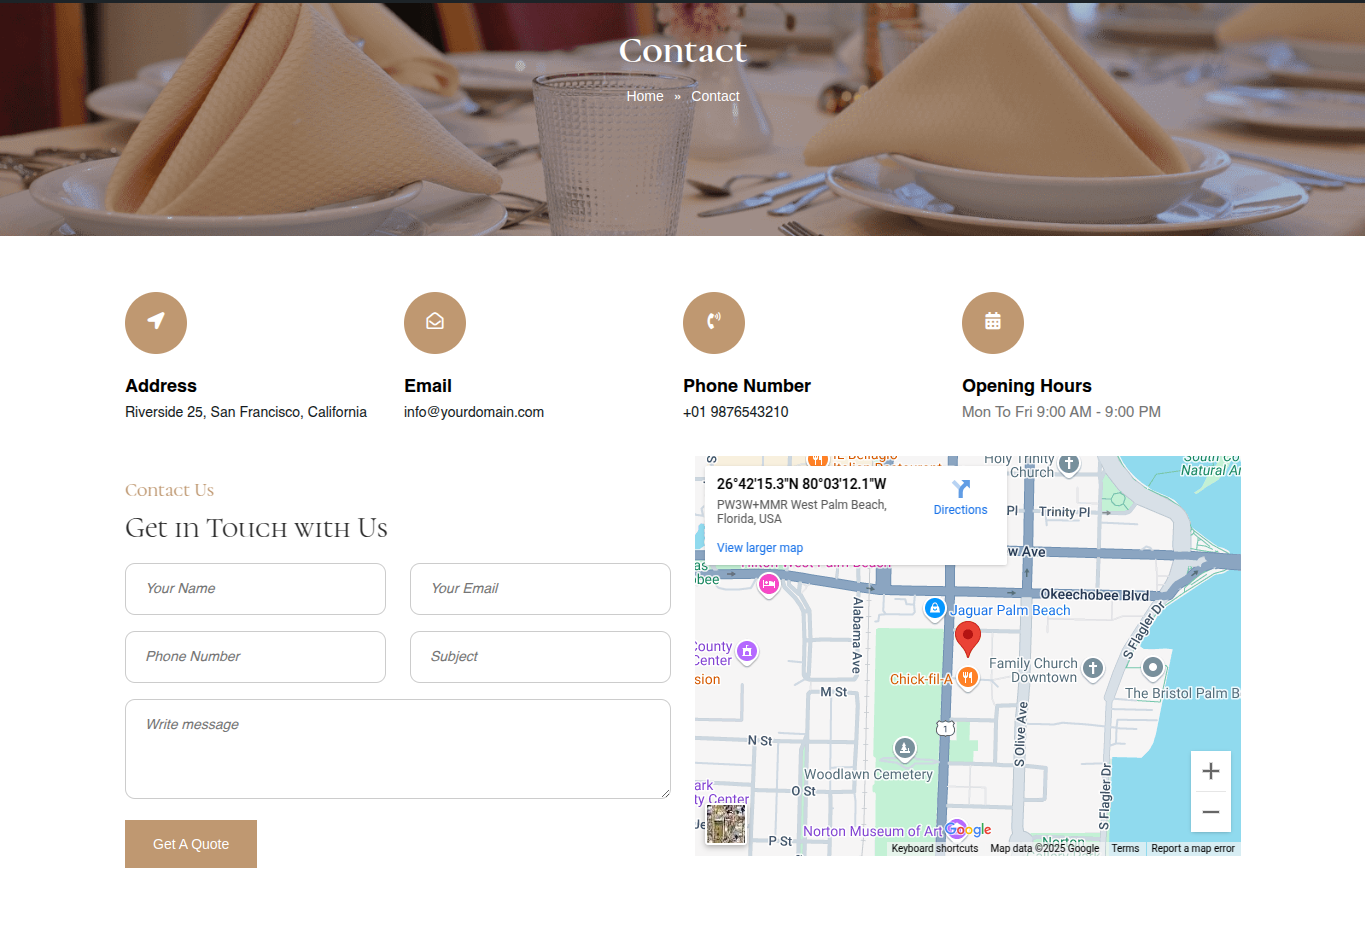Screen dimensions: 1365x947
Task: Select Family Church Downtown marker icon
Action: point(1093,668)
